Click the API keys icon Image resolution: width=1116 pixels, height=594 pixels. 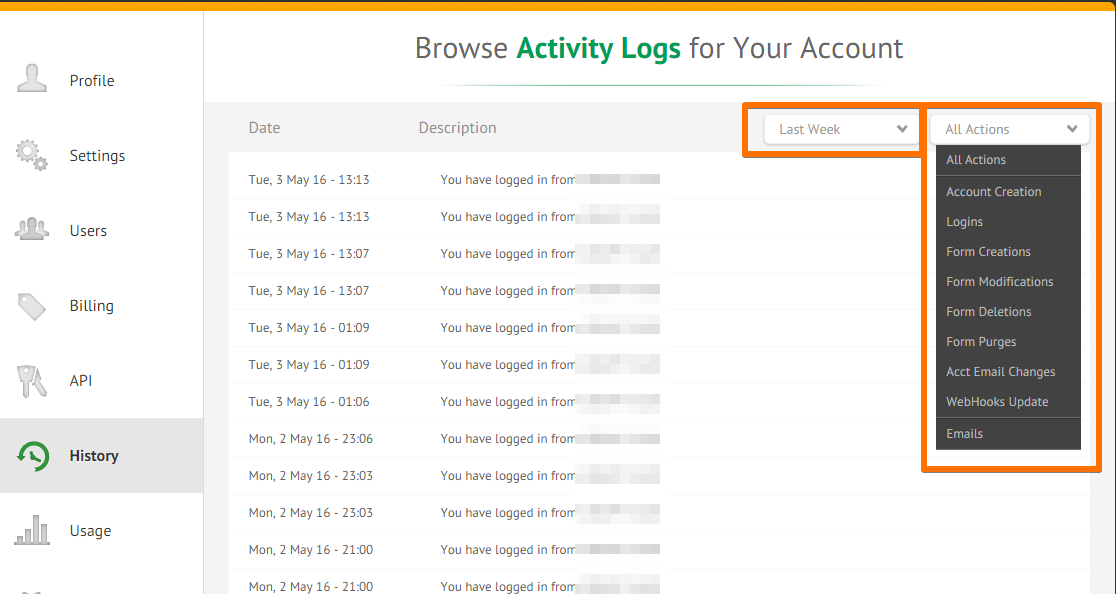coord(32,381)
